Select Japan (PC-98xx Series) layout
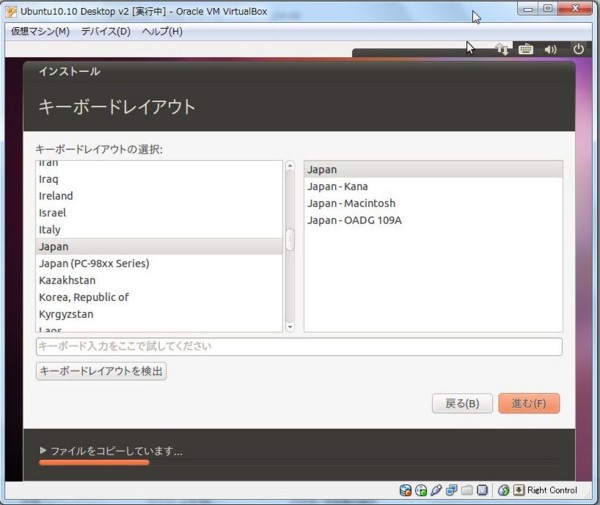The image size is (600, 505). [159, 263]
